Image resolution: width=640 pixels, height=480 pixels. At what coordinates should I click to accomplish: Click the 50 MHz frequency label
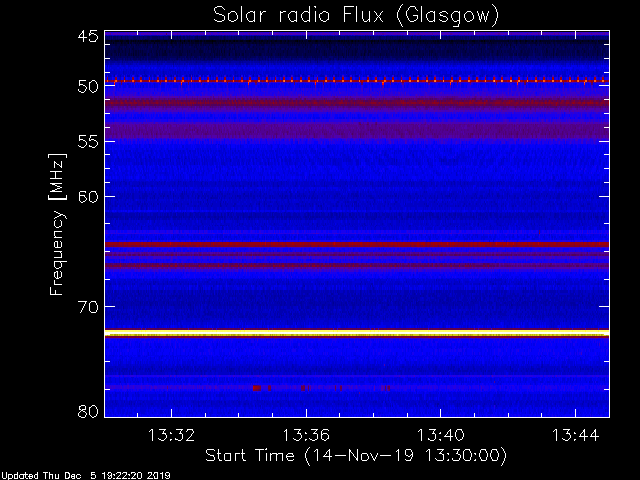(x=88, y=86)
